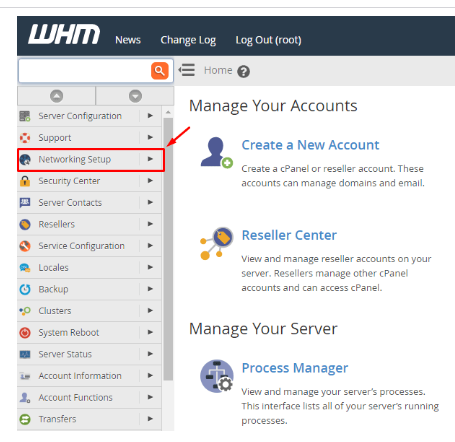This screenshot has width=455, height=442.
Task: Click the Service Configuration wrench icon
Action: pos(25,246)
